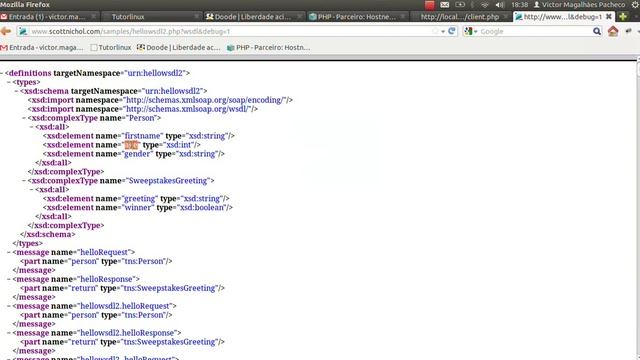The height and width of the screenshot is (360, 640).
Task: Click the "xsd:boolean" type value
Action: coord(202,207)
